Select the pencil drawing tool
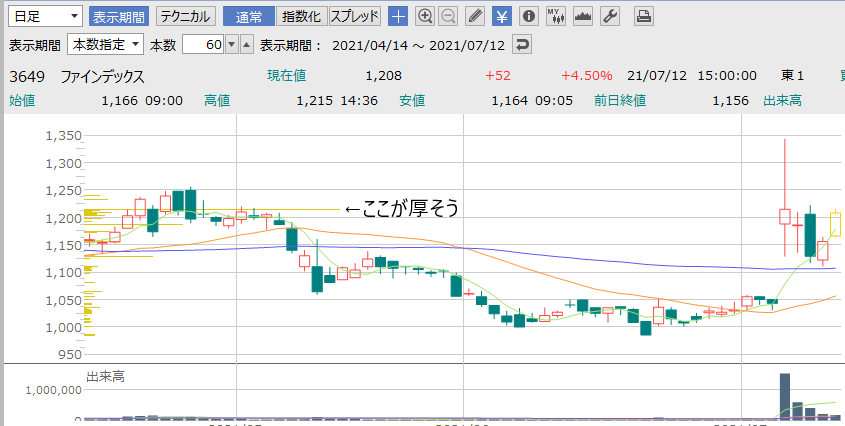845x426 pixels. point(474,16)
